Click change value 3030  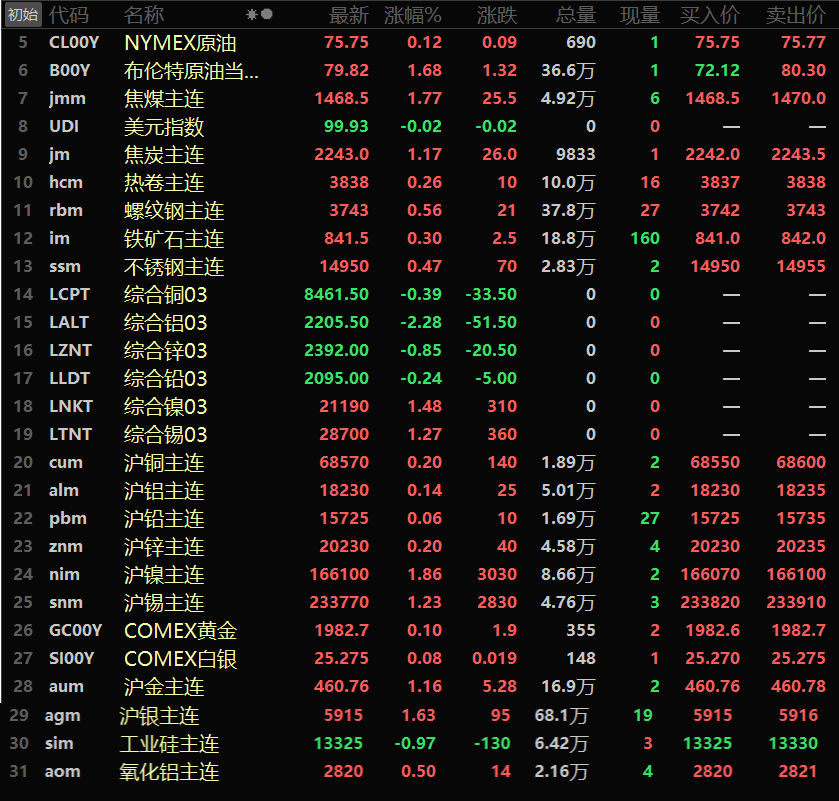coord(498,574)
